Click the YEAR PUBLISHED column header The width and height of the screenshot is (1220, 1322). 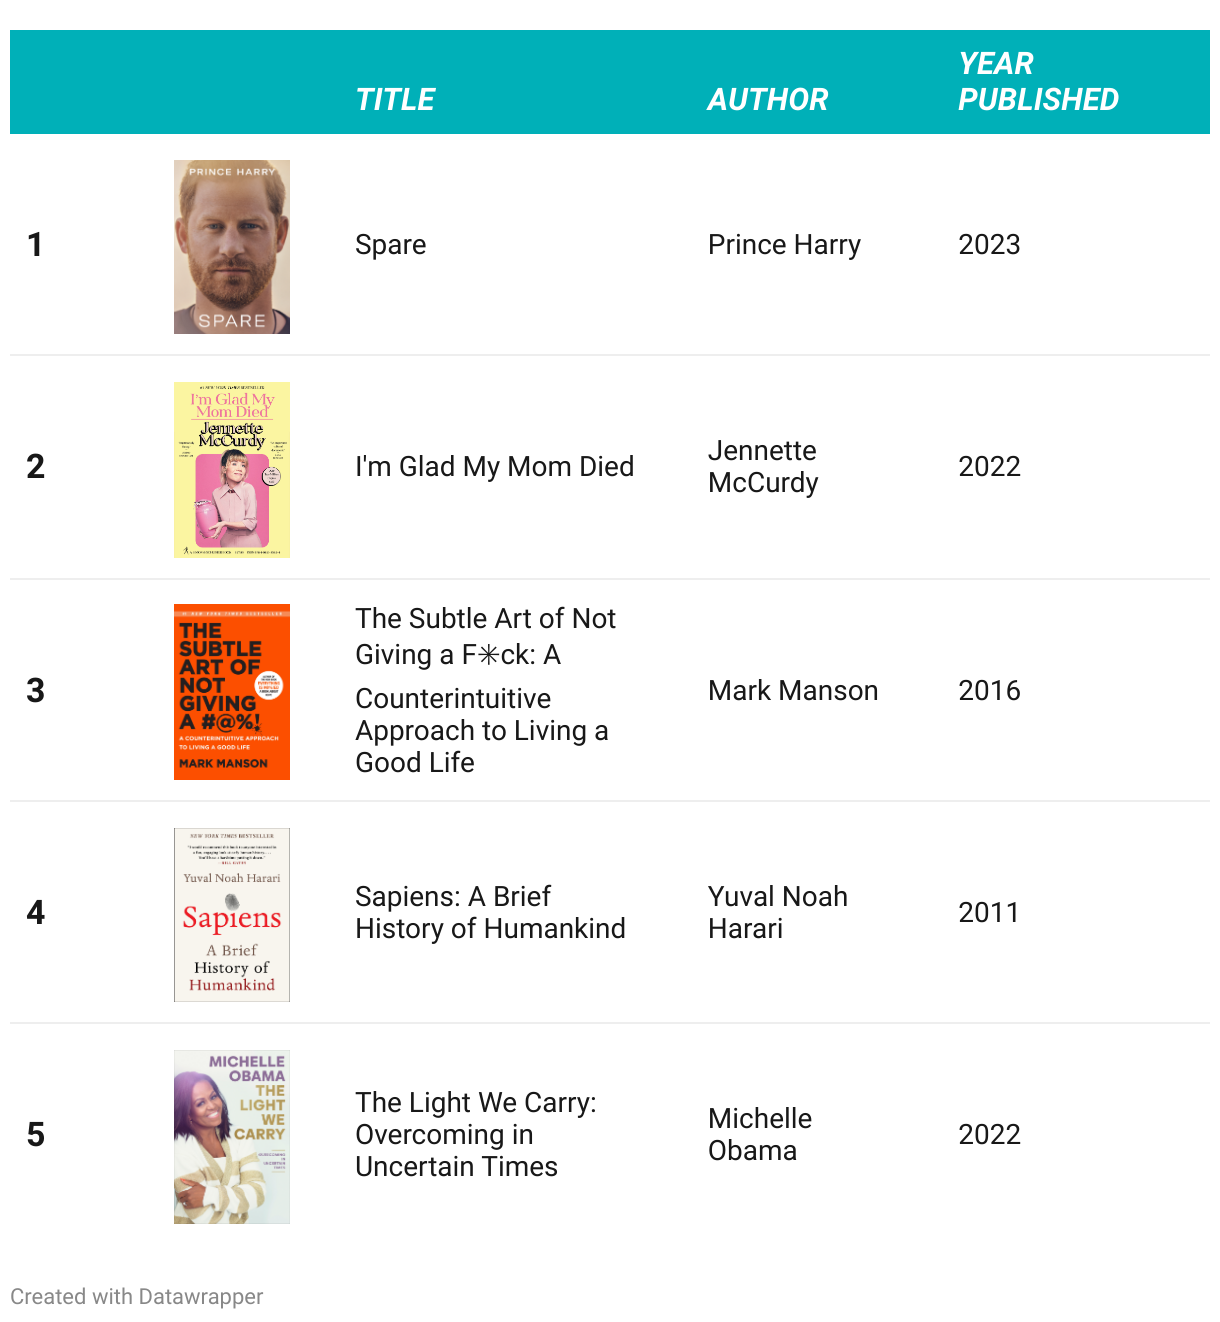pyautogui.click(x=1038, y=81)
